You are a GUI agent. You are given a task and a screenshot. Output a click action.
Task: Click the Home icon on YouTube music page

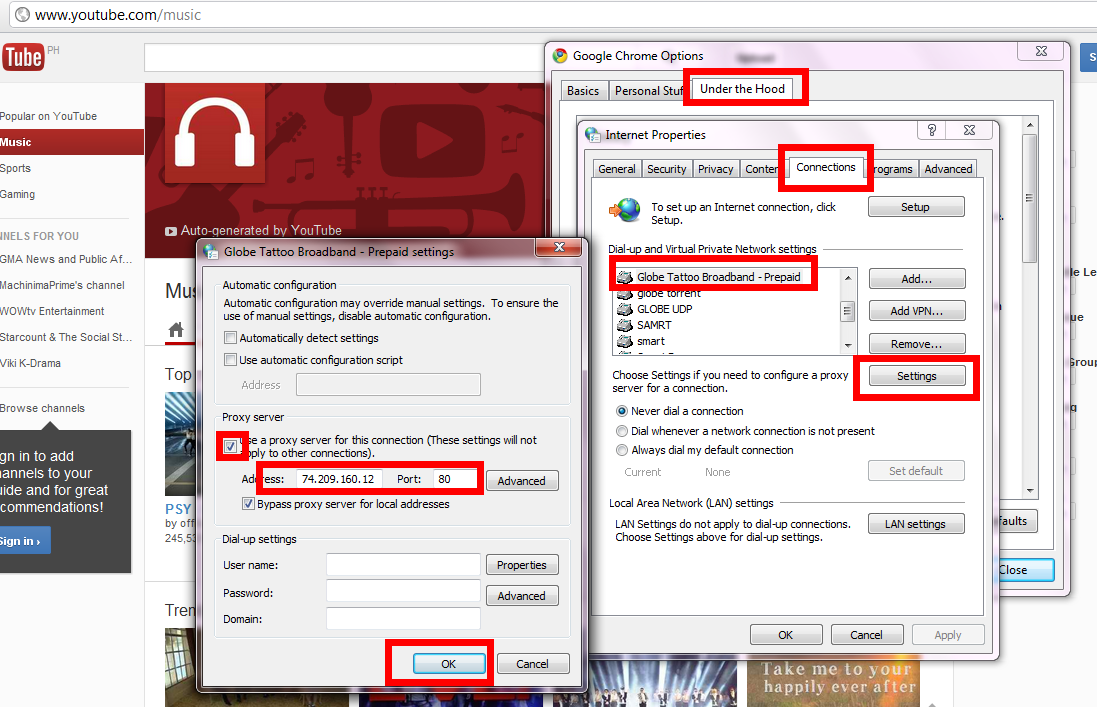coord(176,329)
